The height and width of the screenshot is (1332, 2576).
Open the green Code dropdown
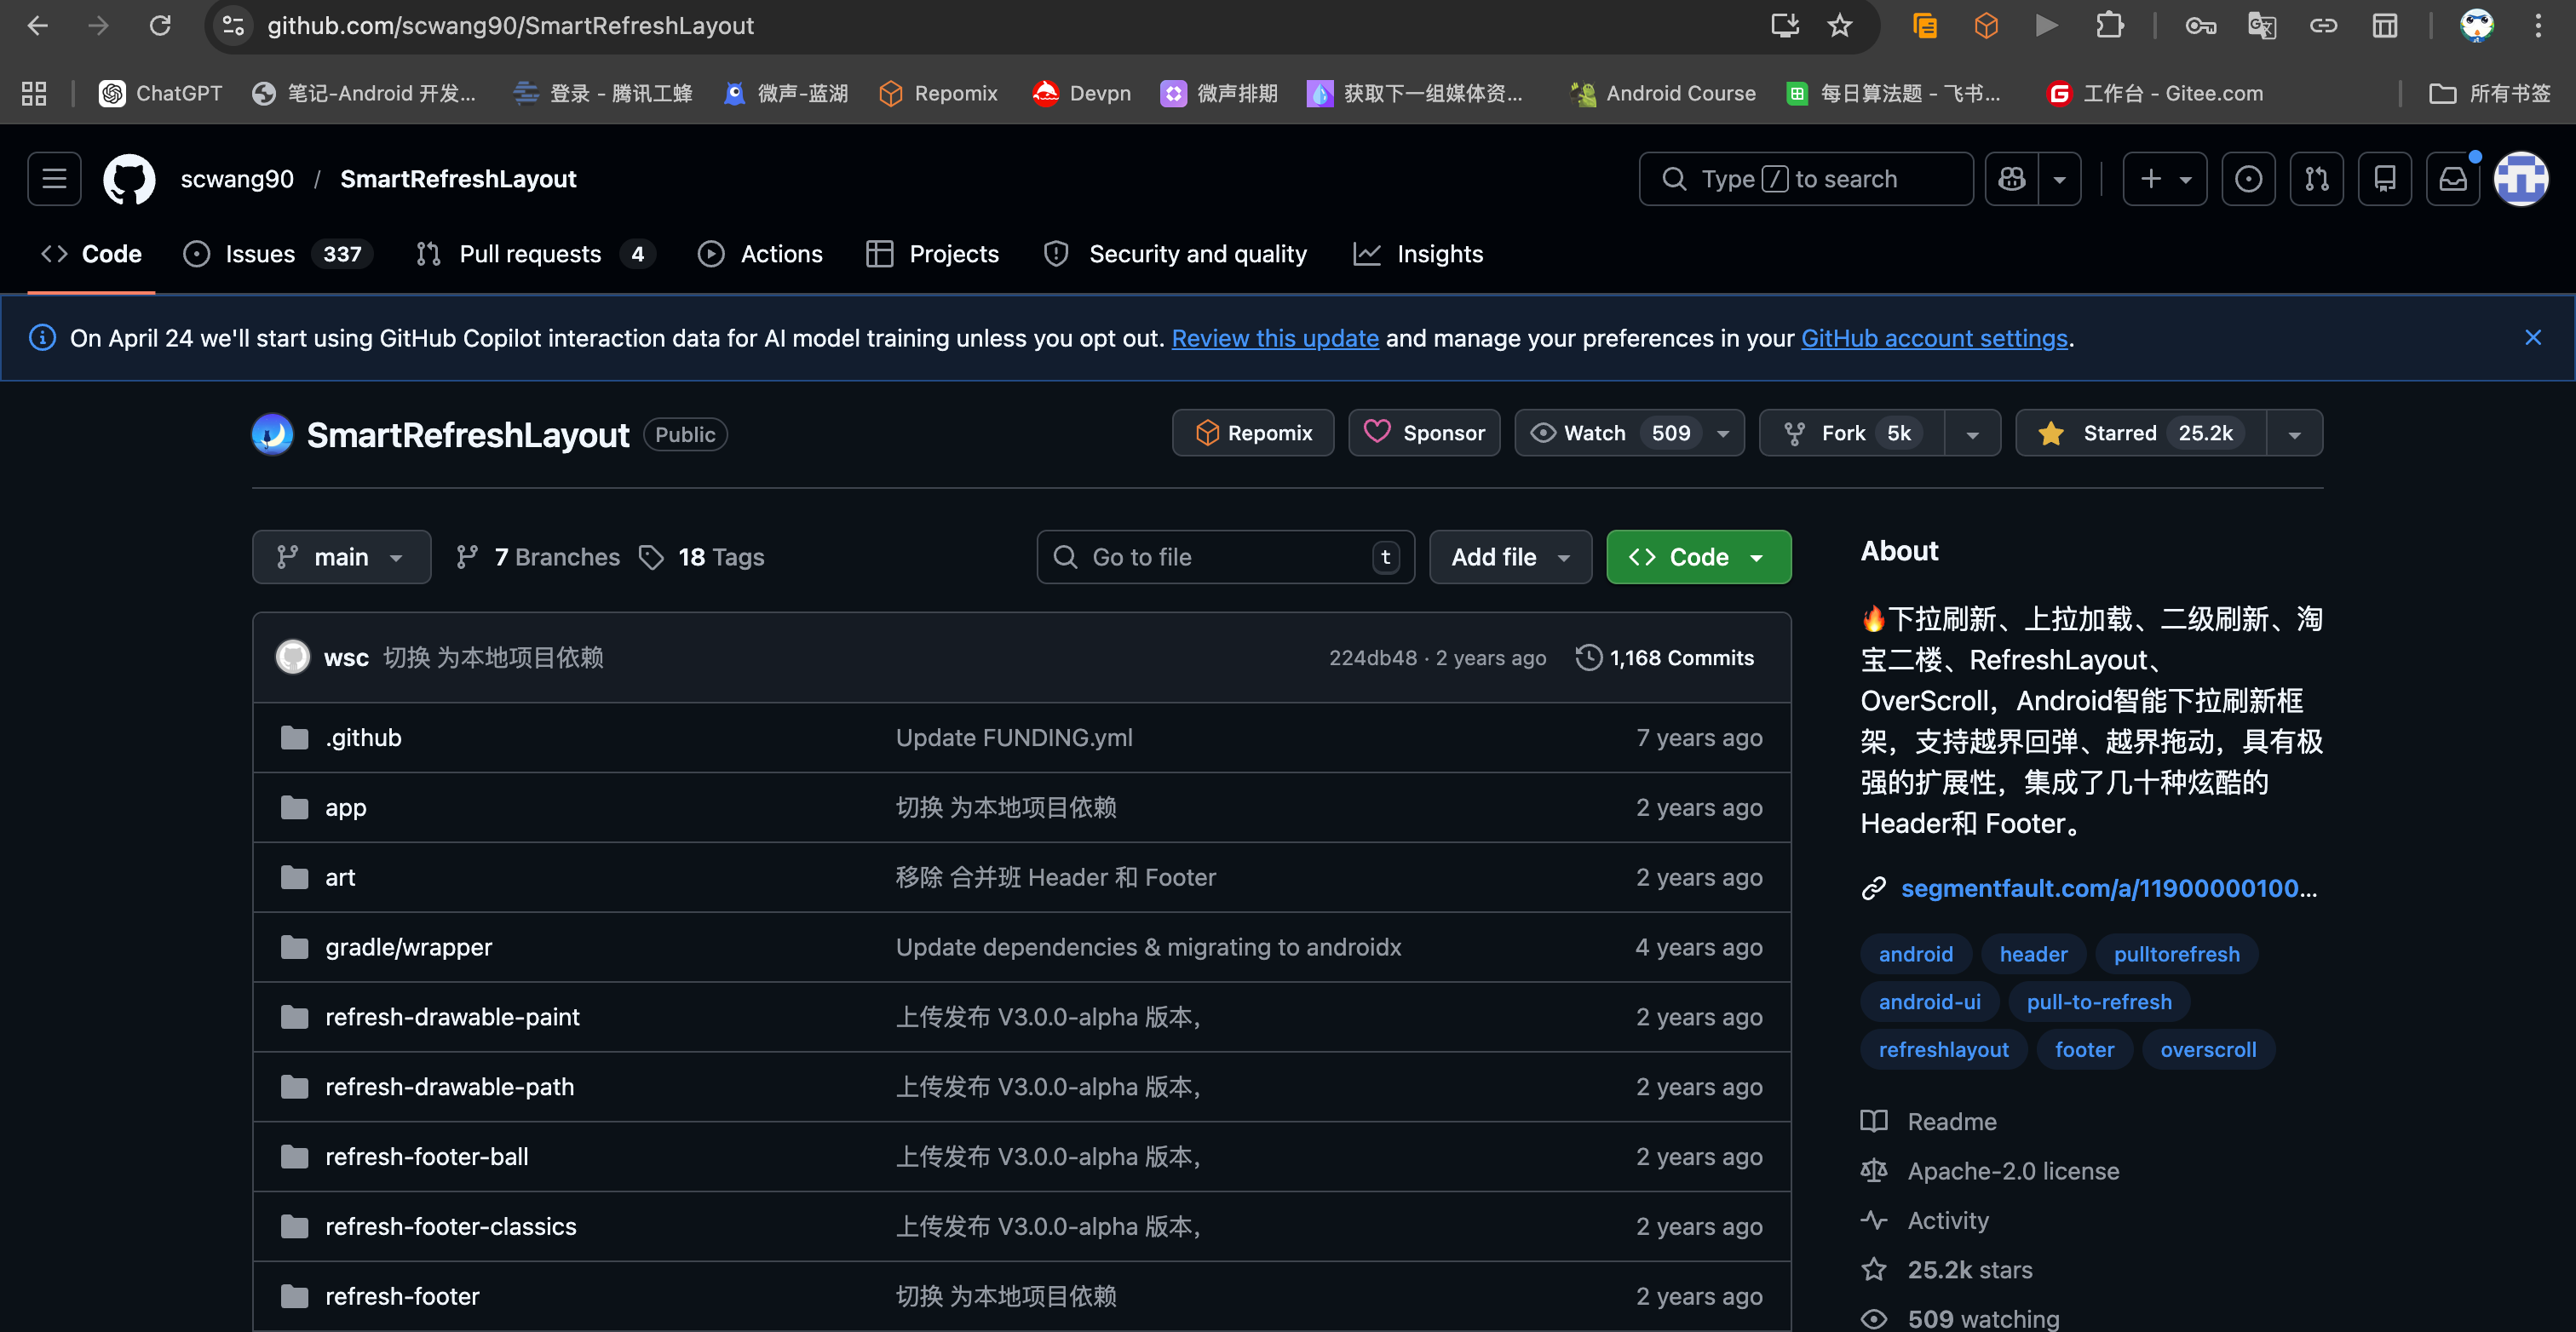click(x=1698, y=557)
